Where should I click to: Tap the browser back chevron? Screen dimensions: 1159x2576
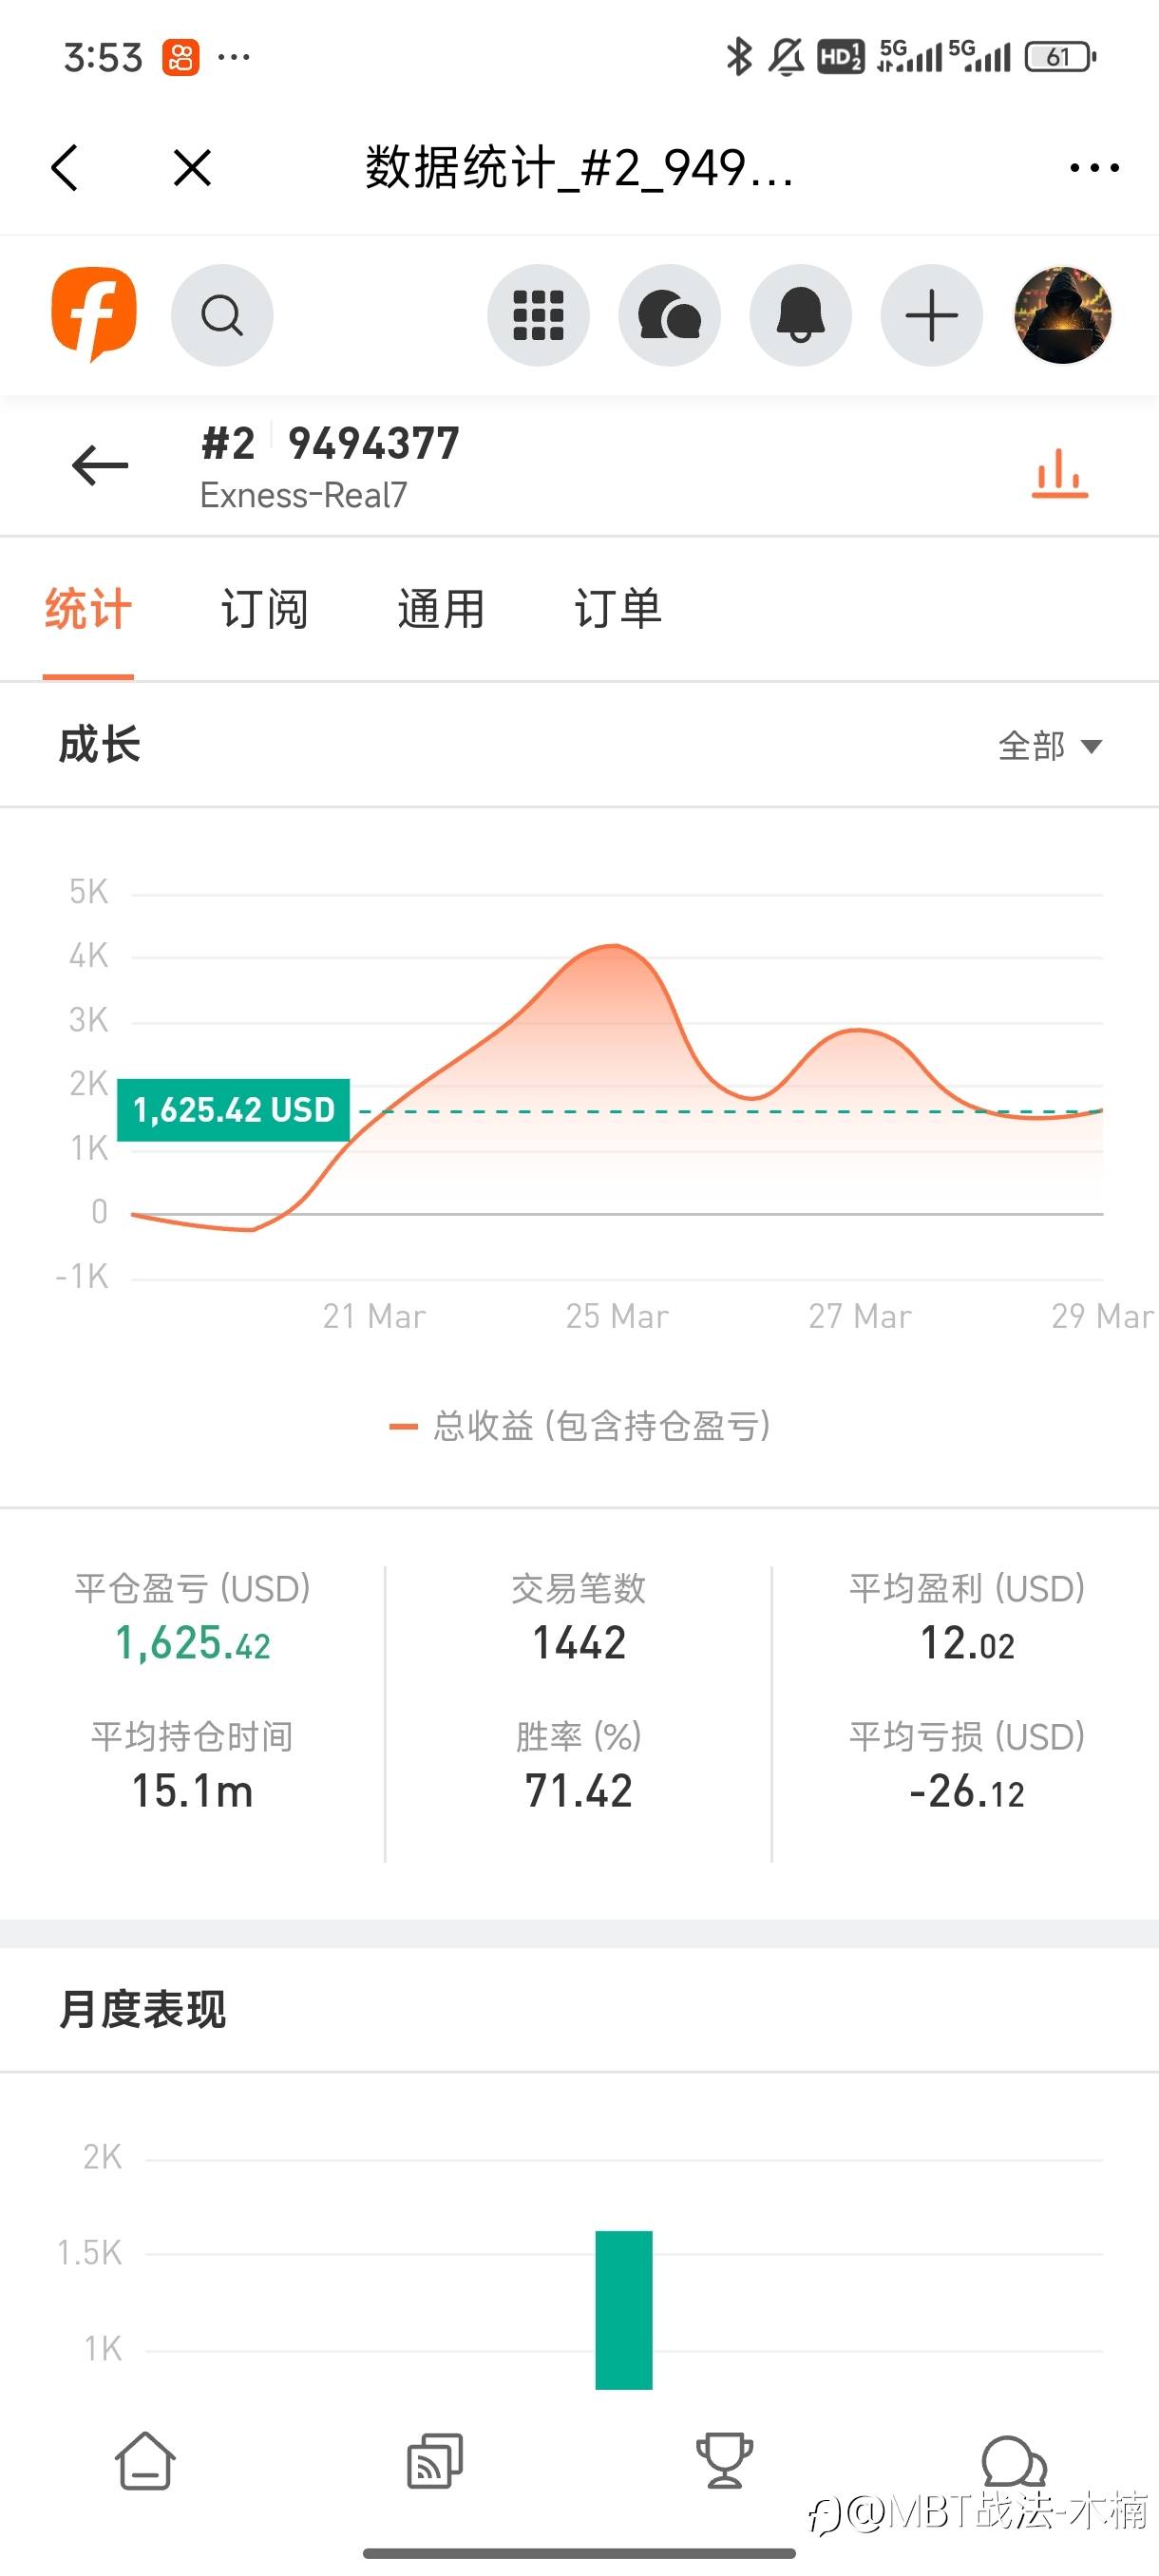65,167
